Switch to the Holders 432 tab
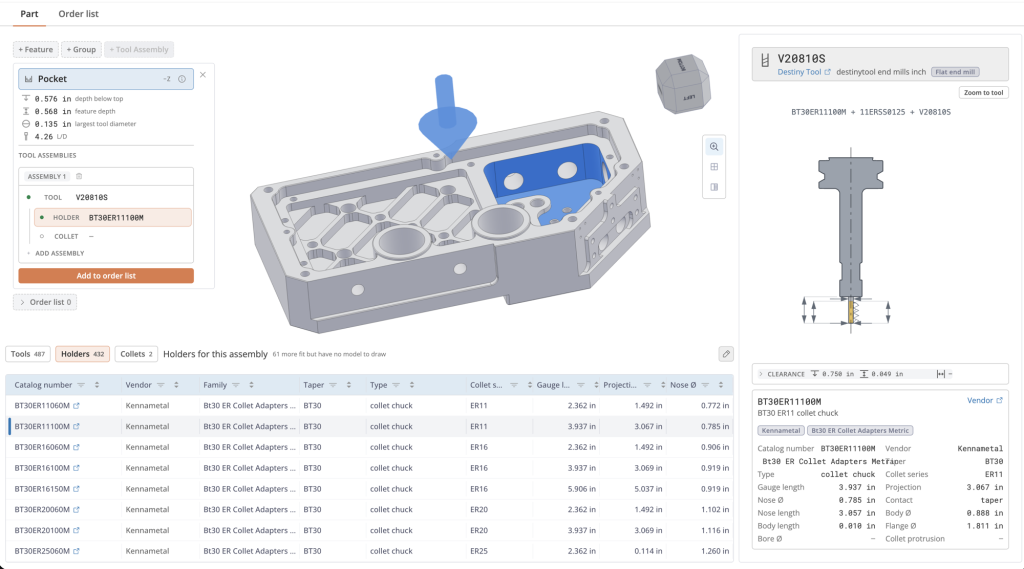The width and height of the screenshot is (1024, 569). [82, 354]
